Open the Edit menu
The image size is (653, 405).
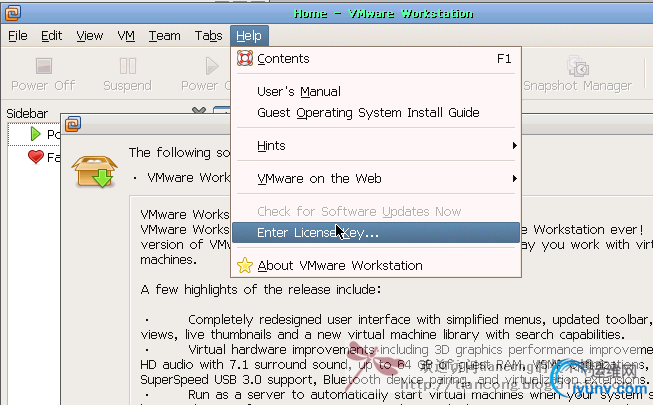tap(51, 36)
